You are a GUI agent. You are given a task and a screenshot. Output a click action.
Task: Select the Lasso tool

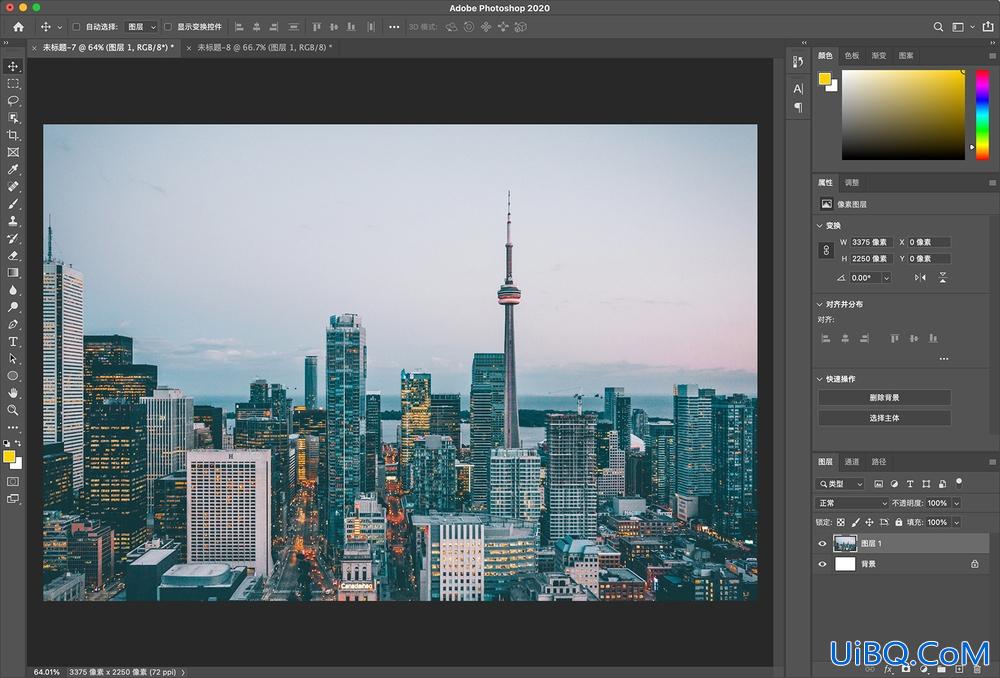(x=13, y=101)
